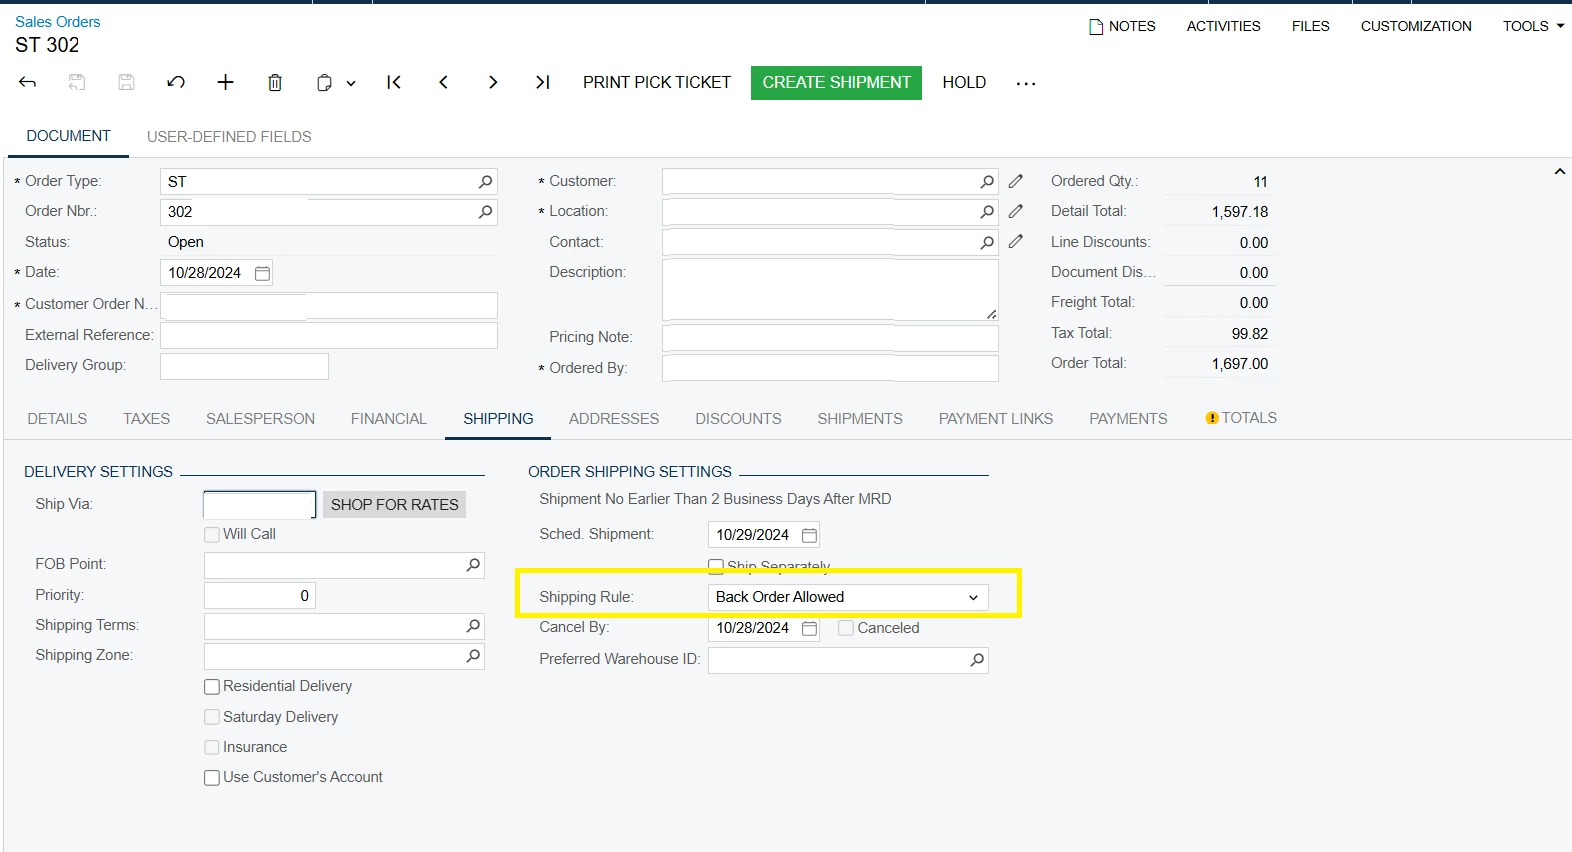Click the Delete trash icon
The image size is (1572, 852).
click(275, 83)
